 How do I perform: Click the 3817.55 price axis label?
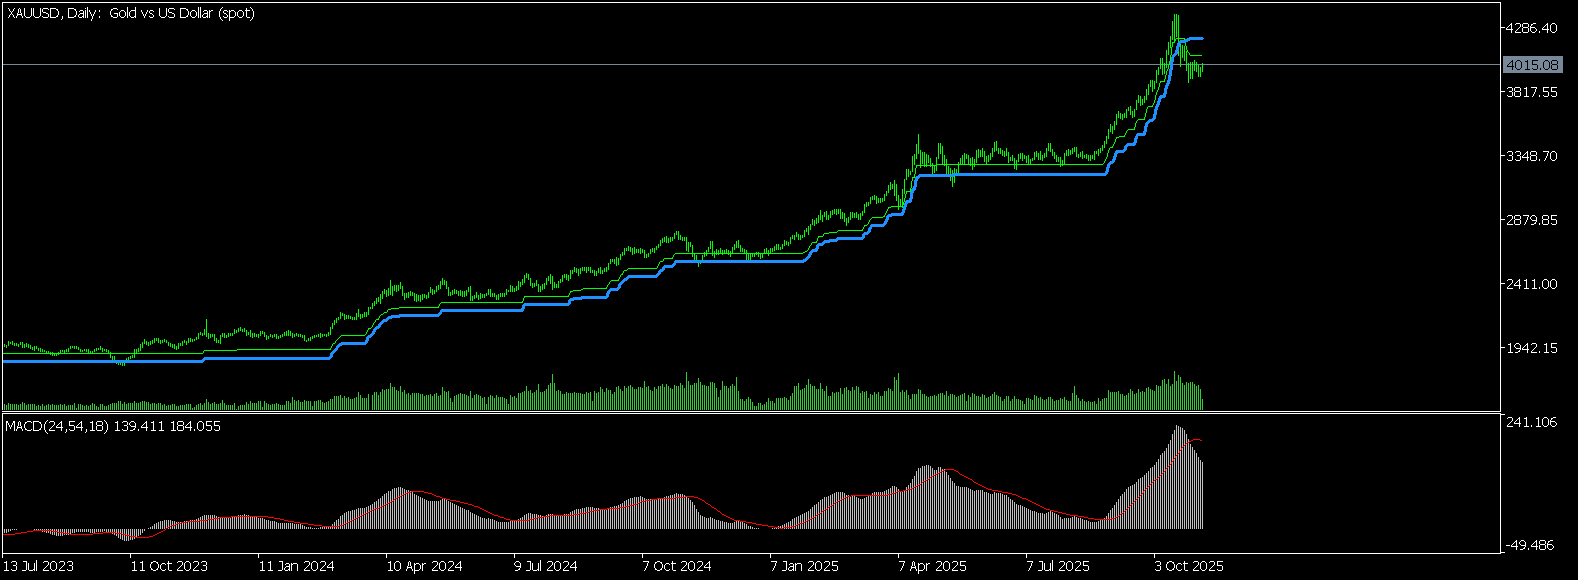(1532, 92)
